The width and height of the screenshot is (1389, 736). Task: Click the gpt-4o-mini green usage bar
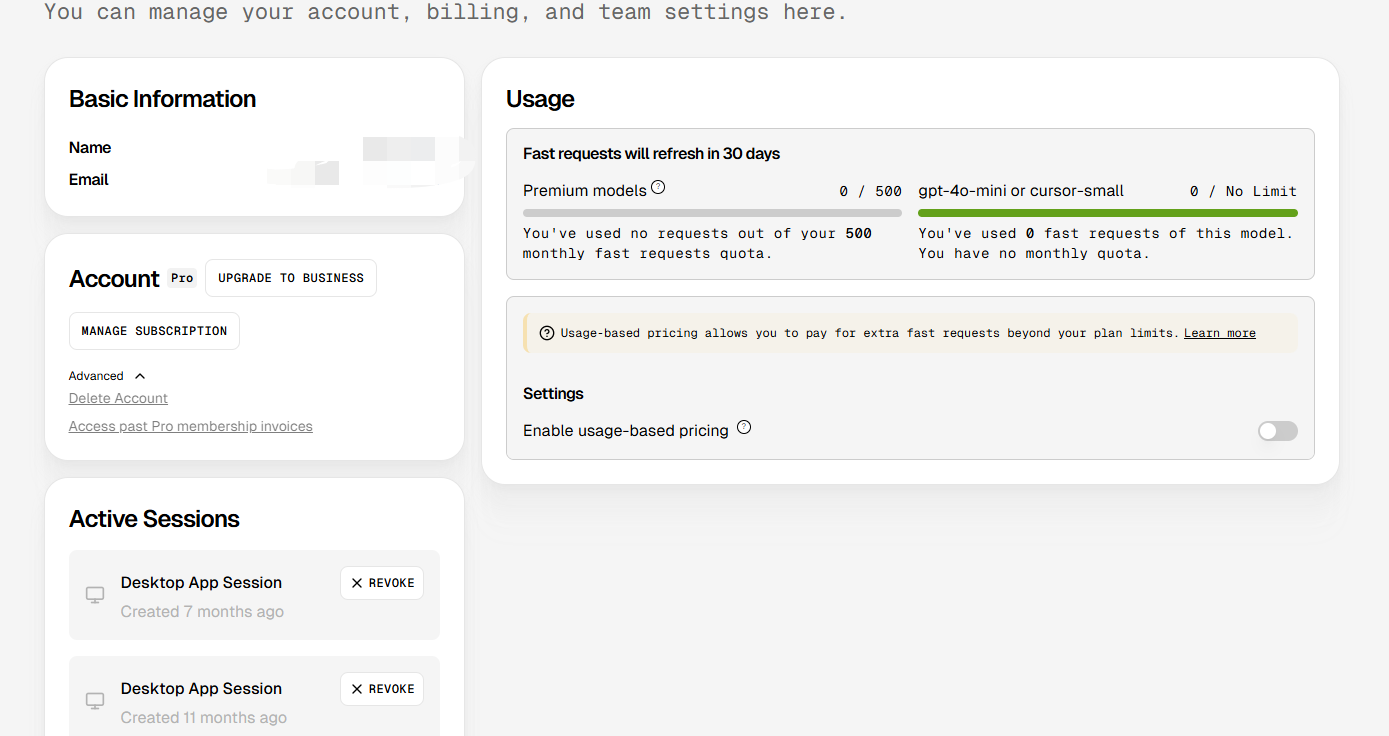click(x=1108, y=213)
